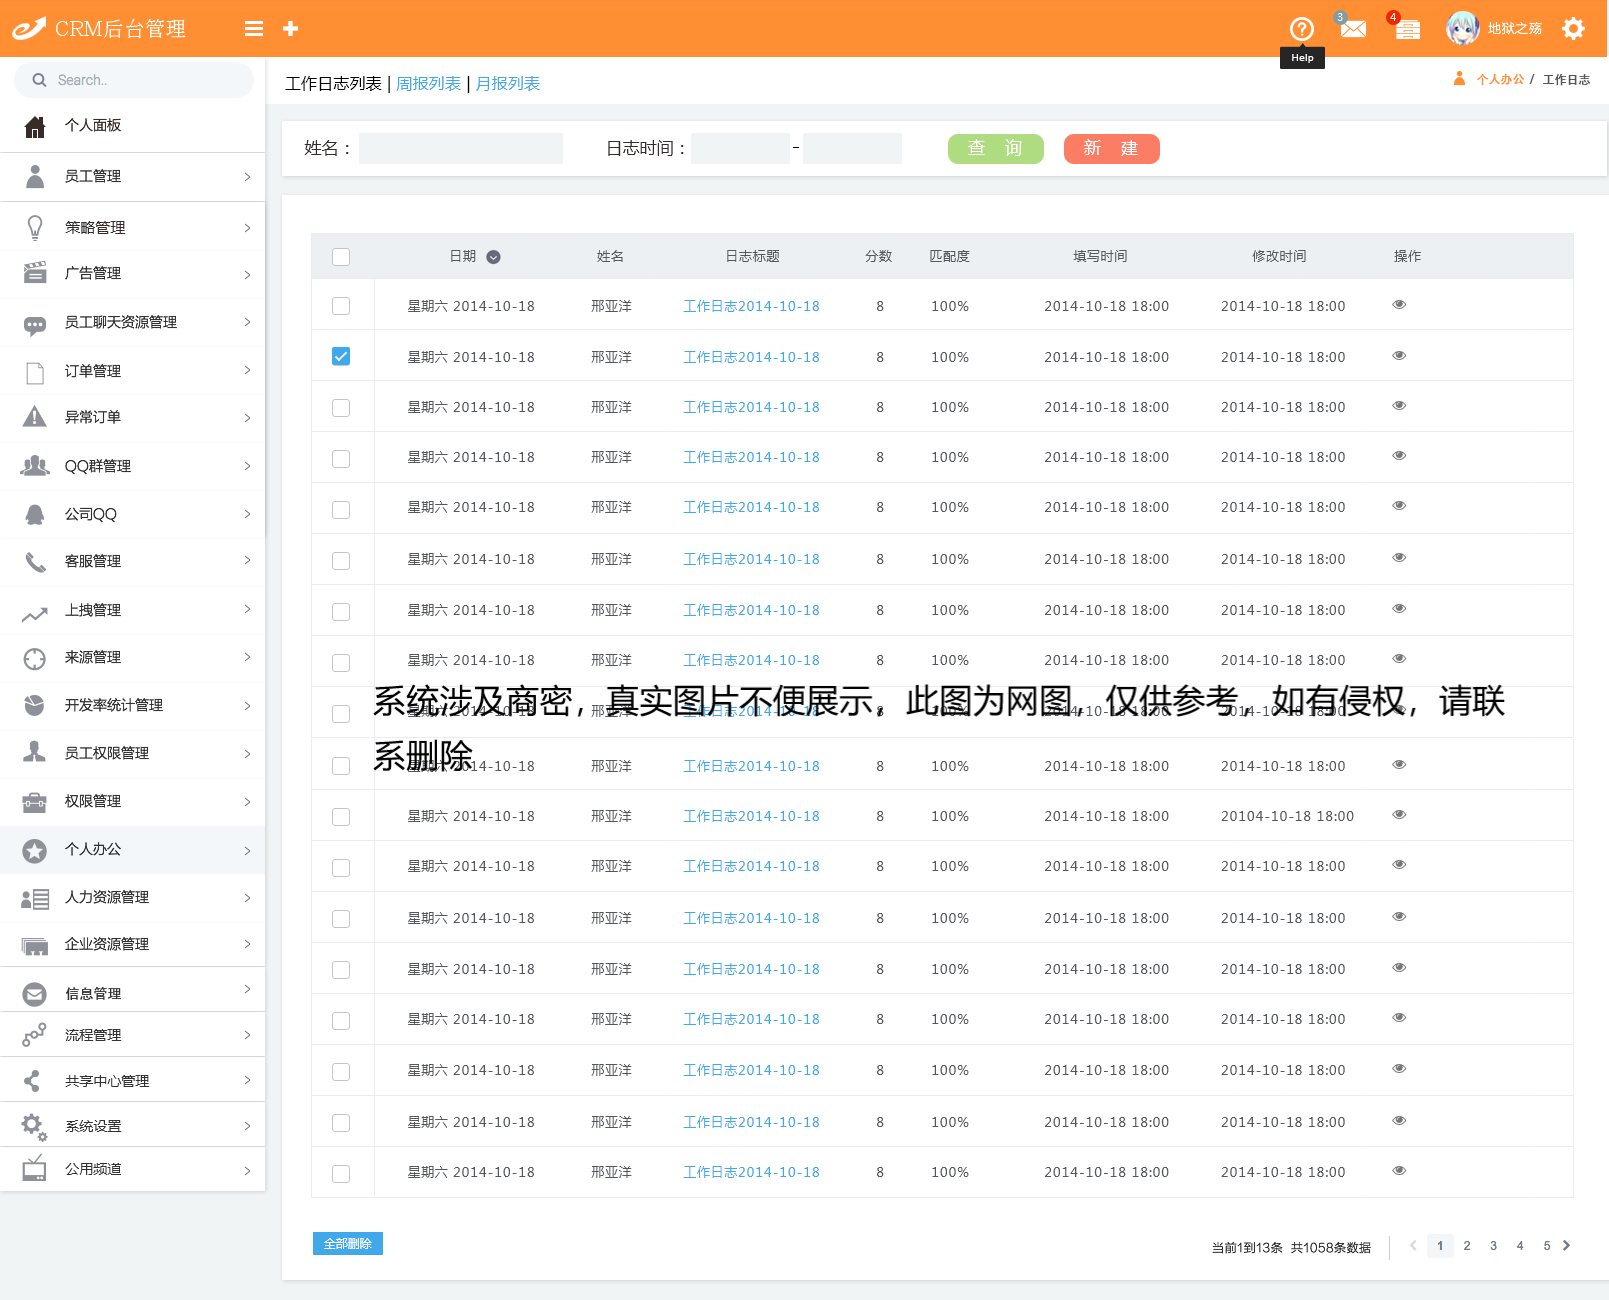Viewport: 1609px width, 1300px height.
Task: Expand 订单管理 sidebar chevron
Action: 247,371
